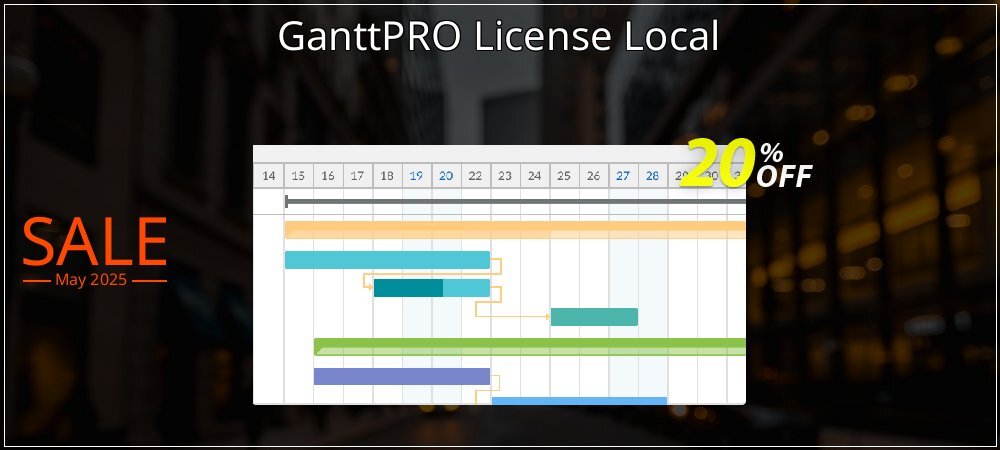The height and width of the screenshot is (450, 1000).
Task: Click the gray project timeline bar
Action: point(515,201)
